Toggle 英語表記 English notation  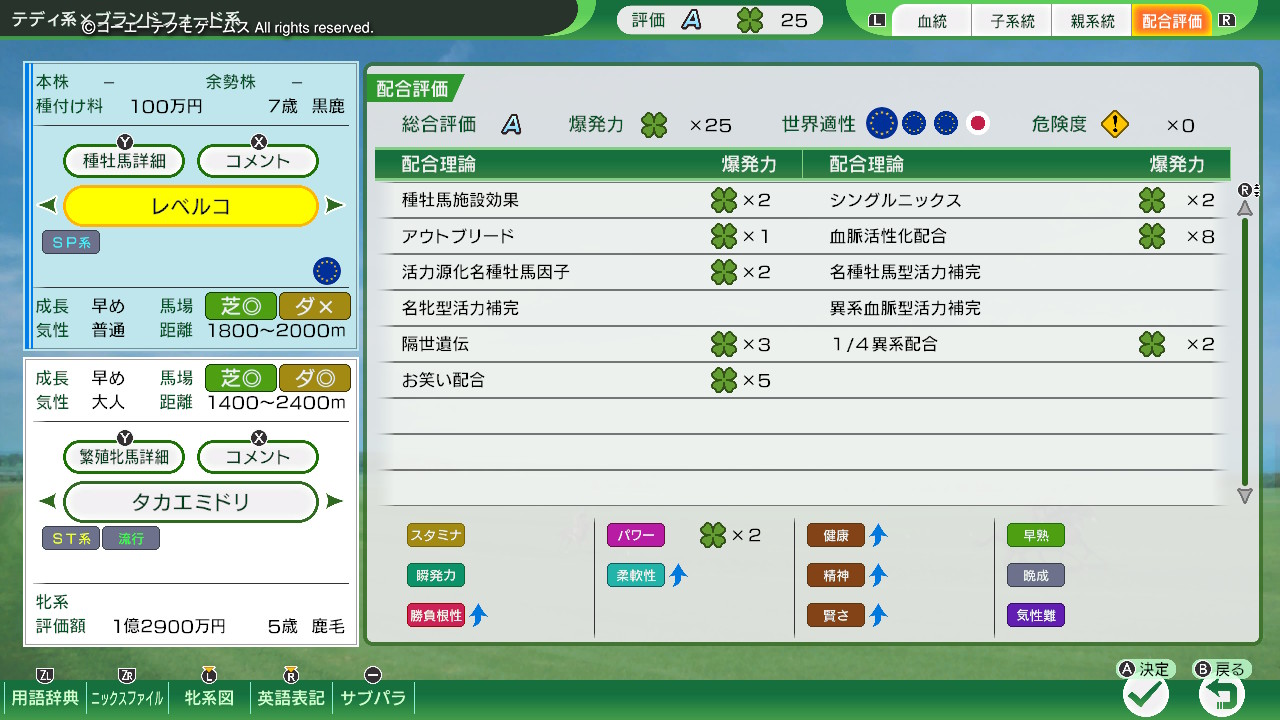(x=291, y=698)
